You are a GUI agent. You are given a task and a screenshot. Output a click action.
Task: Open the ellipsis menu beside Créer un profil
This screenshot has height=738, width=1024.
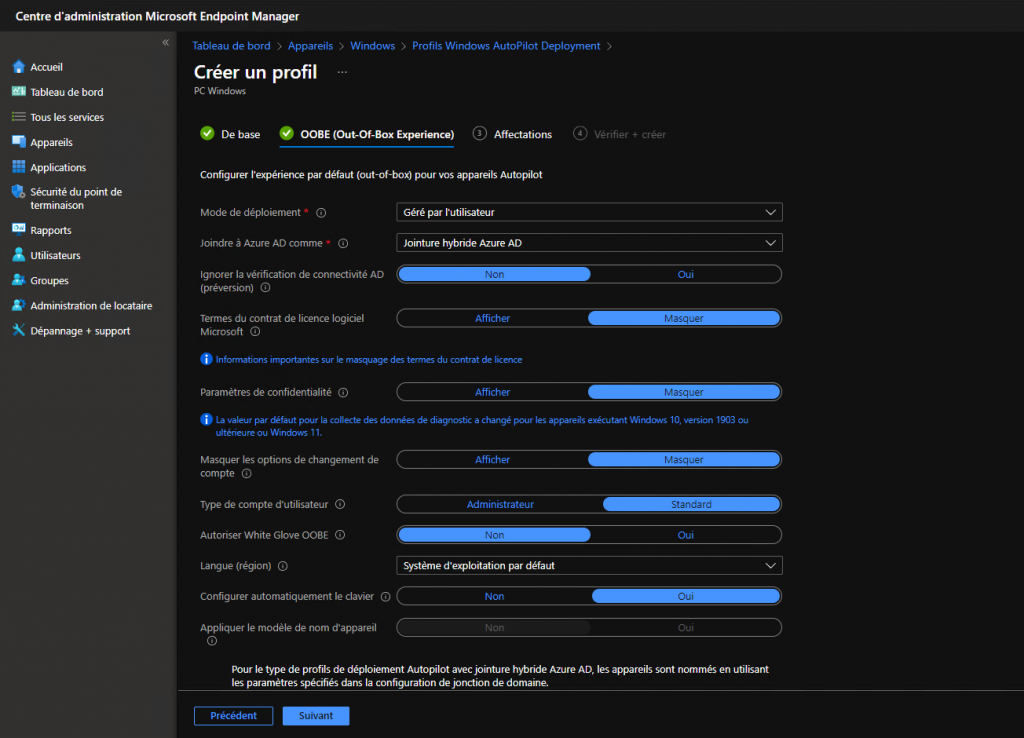click(342, 72)
